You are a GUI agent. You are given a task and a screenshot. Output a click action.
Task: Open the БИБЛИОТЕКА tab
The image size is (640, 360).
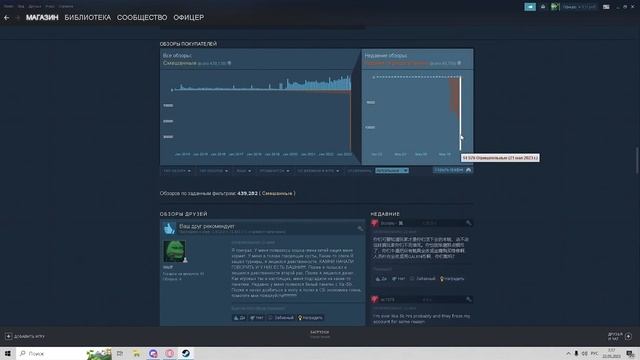click(x=88, y=18)
